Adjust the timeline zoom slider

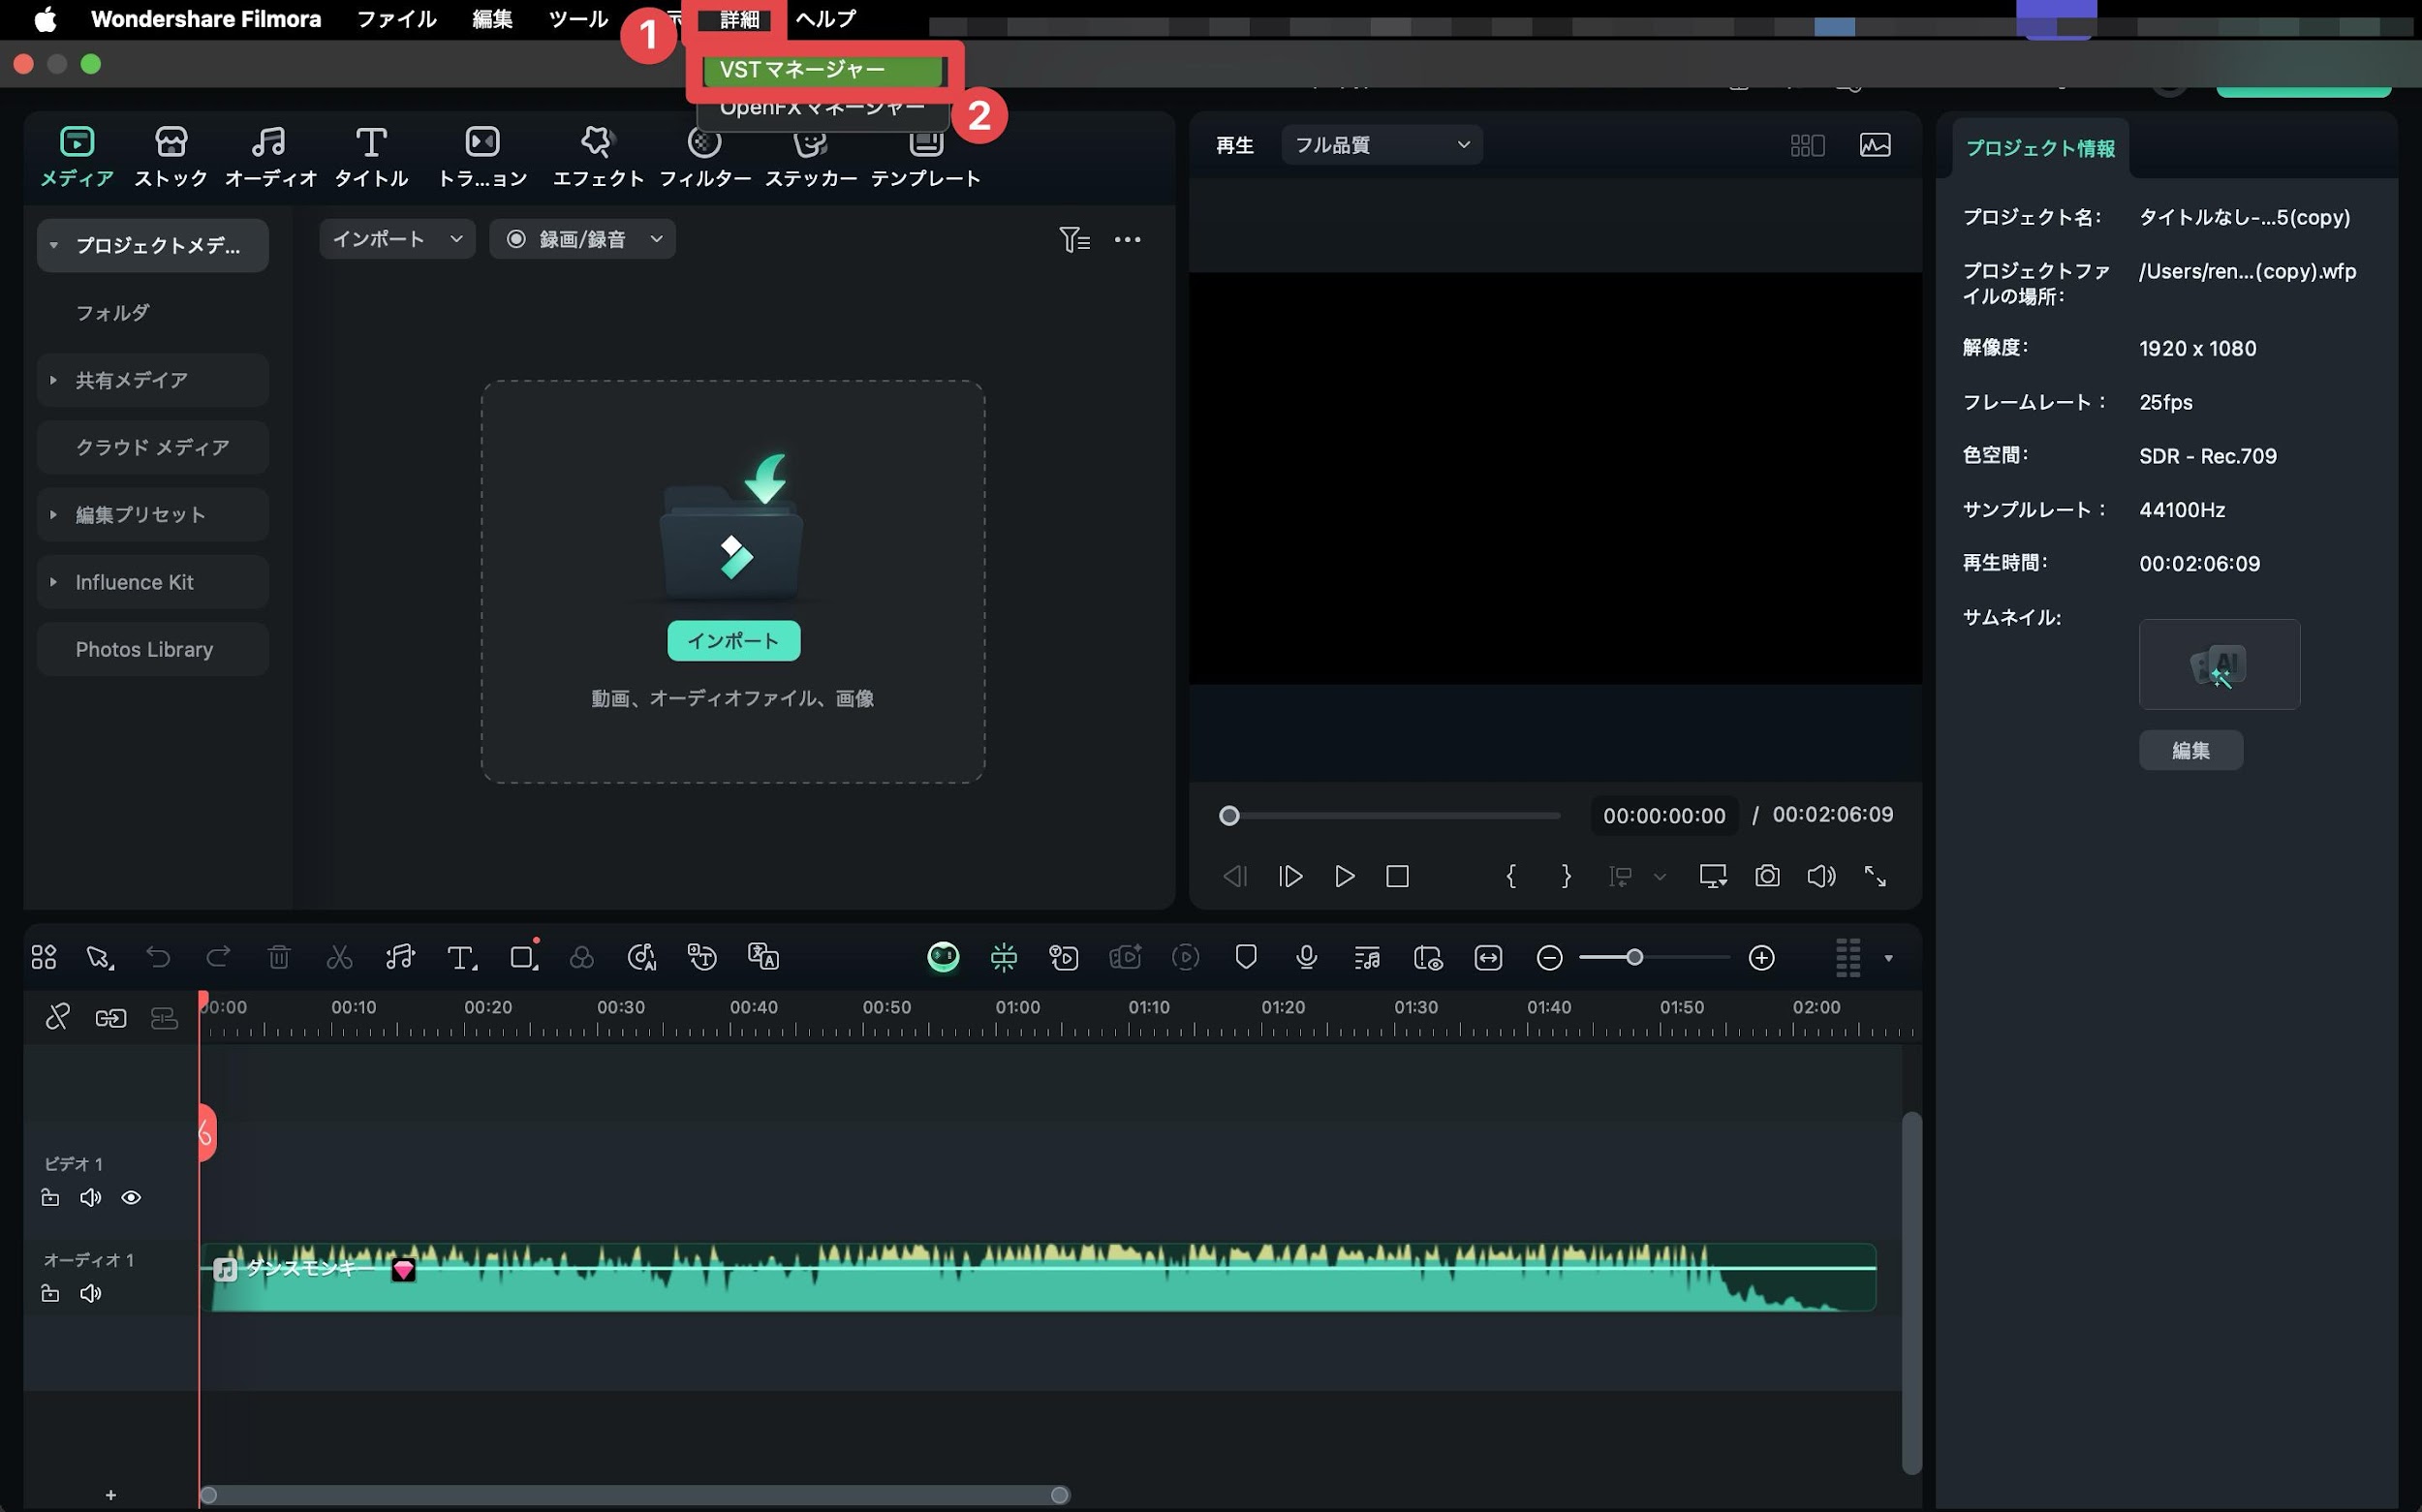[x=1634, y=957]
